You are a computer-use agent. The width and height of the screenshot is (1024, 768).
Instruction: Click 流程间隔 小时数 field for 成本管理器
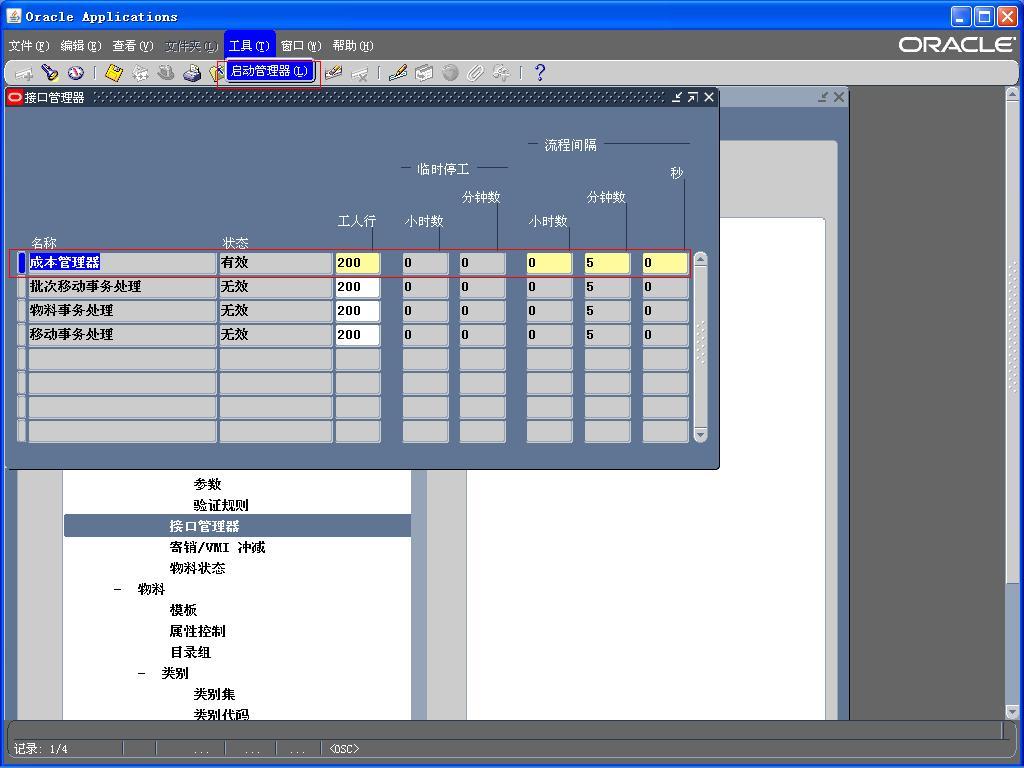coord(549,263)
